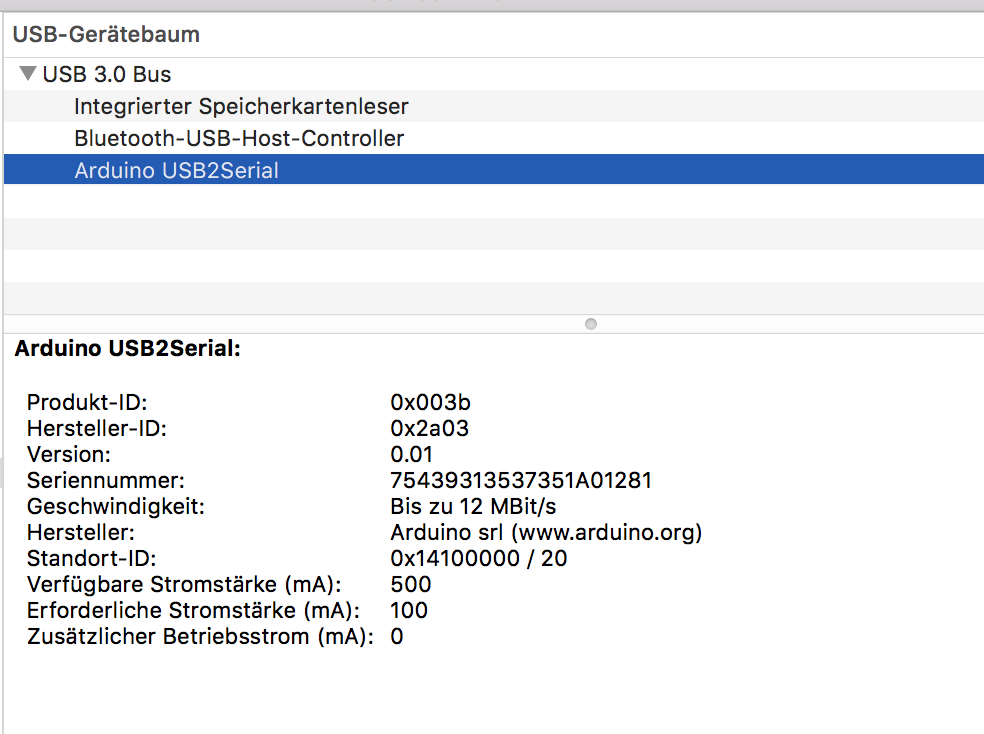Click the USB-Gerätebaum column header
This screenshot has height=734, width=984.
pyautogui.click(x=106, y=34)
